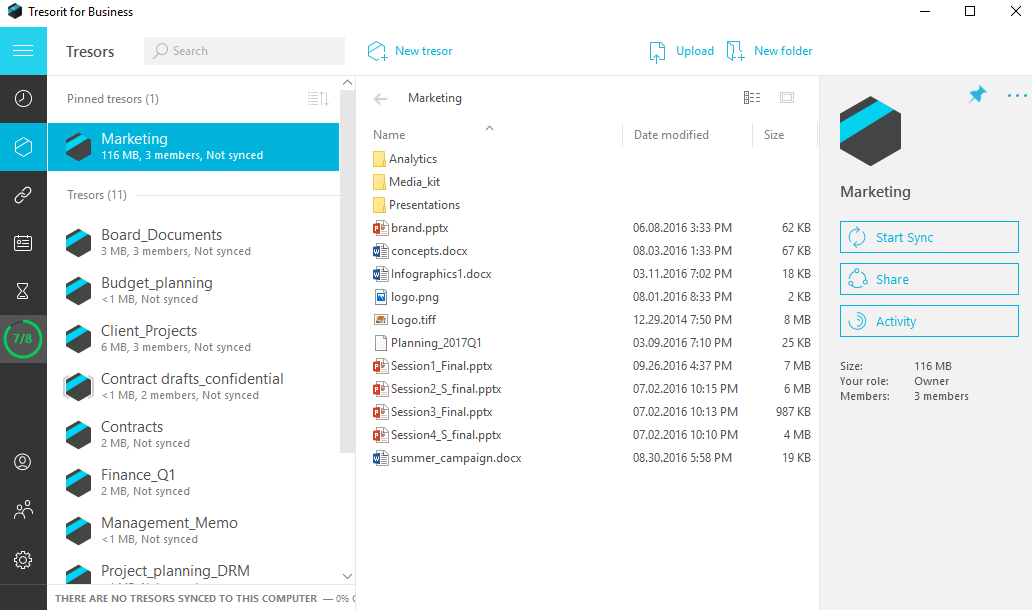Viewport: 1032px width, 610px height.
Task: Click the brand.pptx PowerPoint file icon
Action: 380,228
